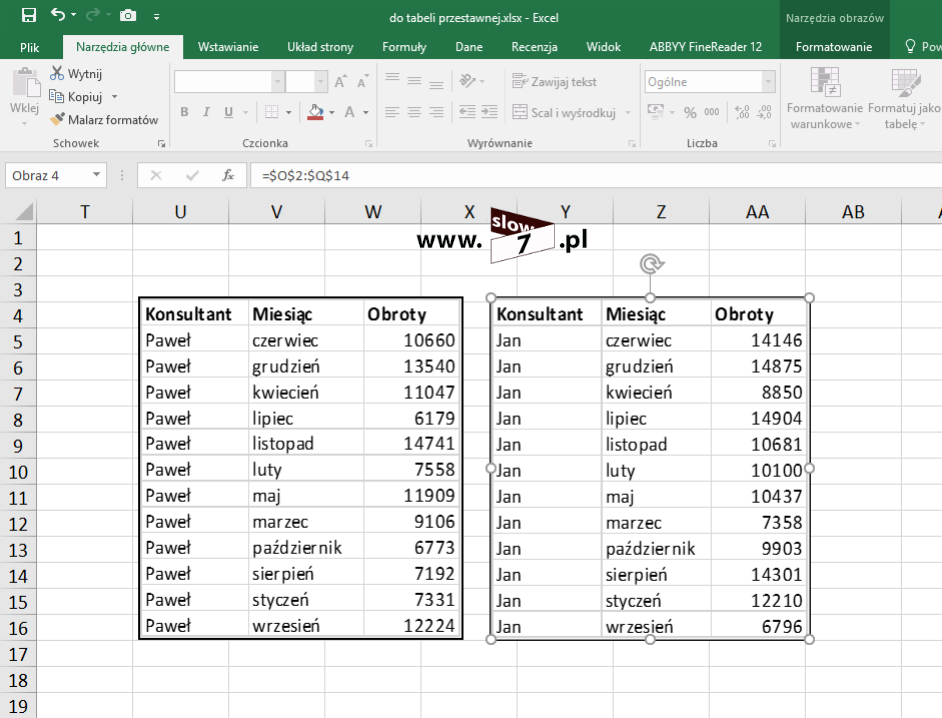Expand the Kopiuj dropdown arrow
Viewport: 942px width, 718px height.
(114, 97)
